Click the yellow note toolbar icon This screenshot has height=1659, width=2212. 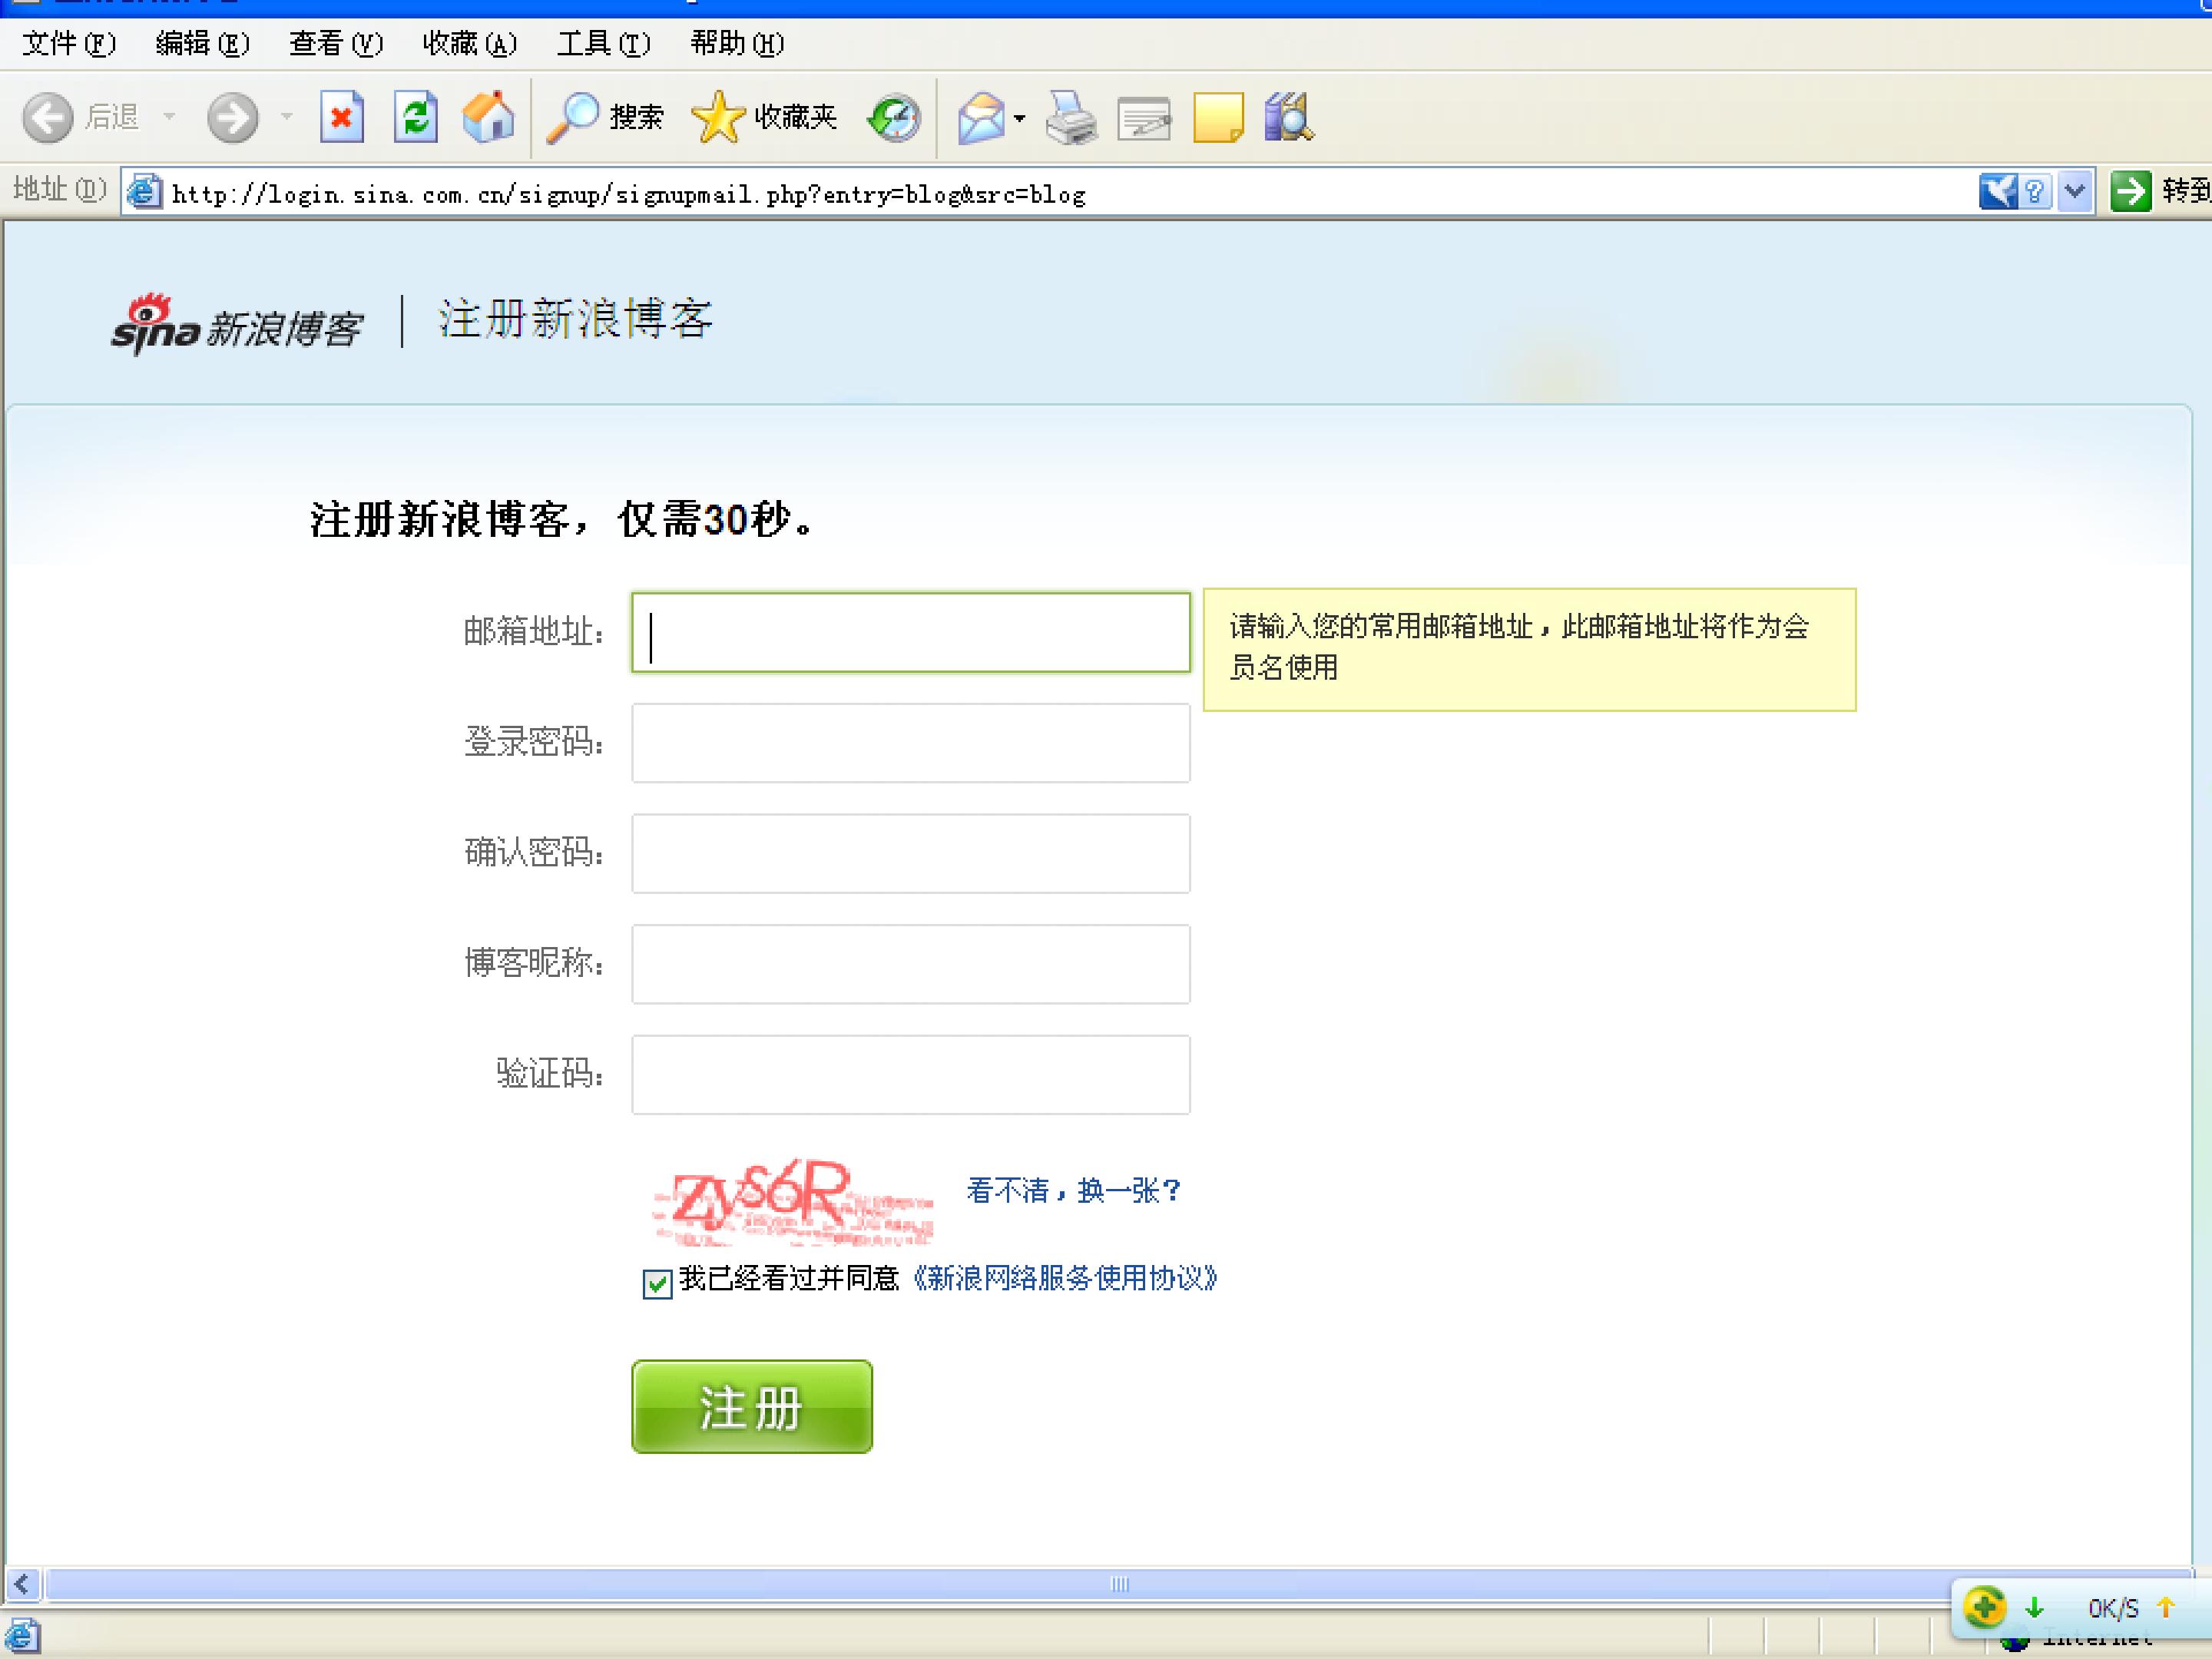(x=1217, y=118)
